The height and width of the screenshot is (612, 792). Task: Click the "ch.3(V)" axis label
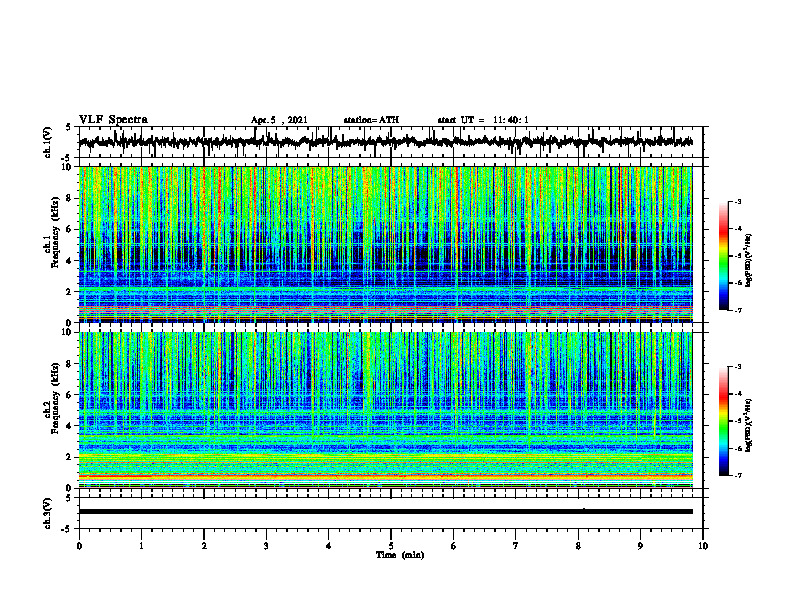pyautogui.click(x=48, y=513)
